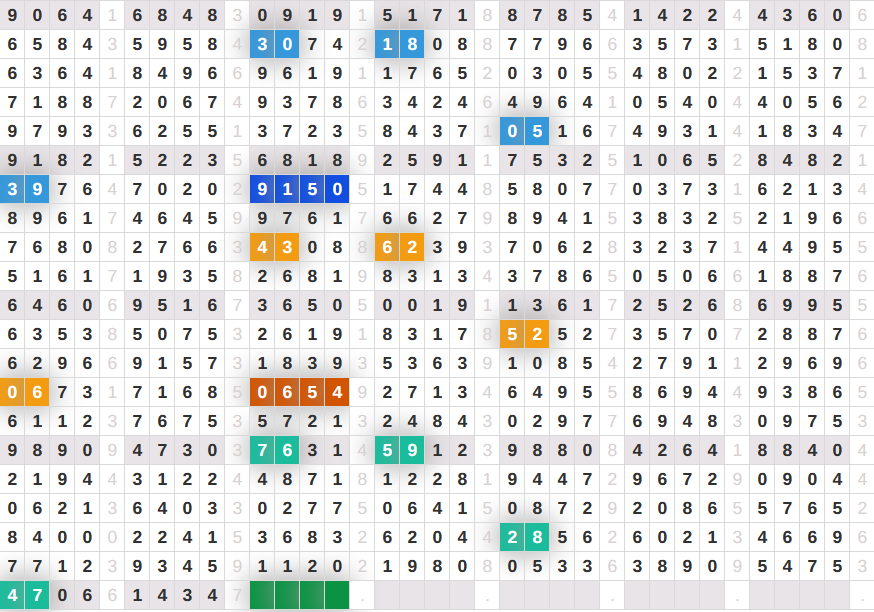Select the teal highlighted 59 block

pos(399,450)
